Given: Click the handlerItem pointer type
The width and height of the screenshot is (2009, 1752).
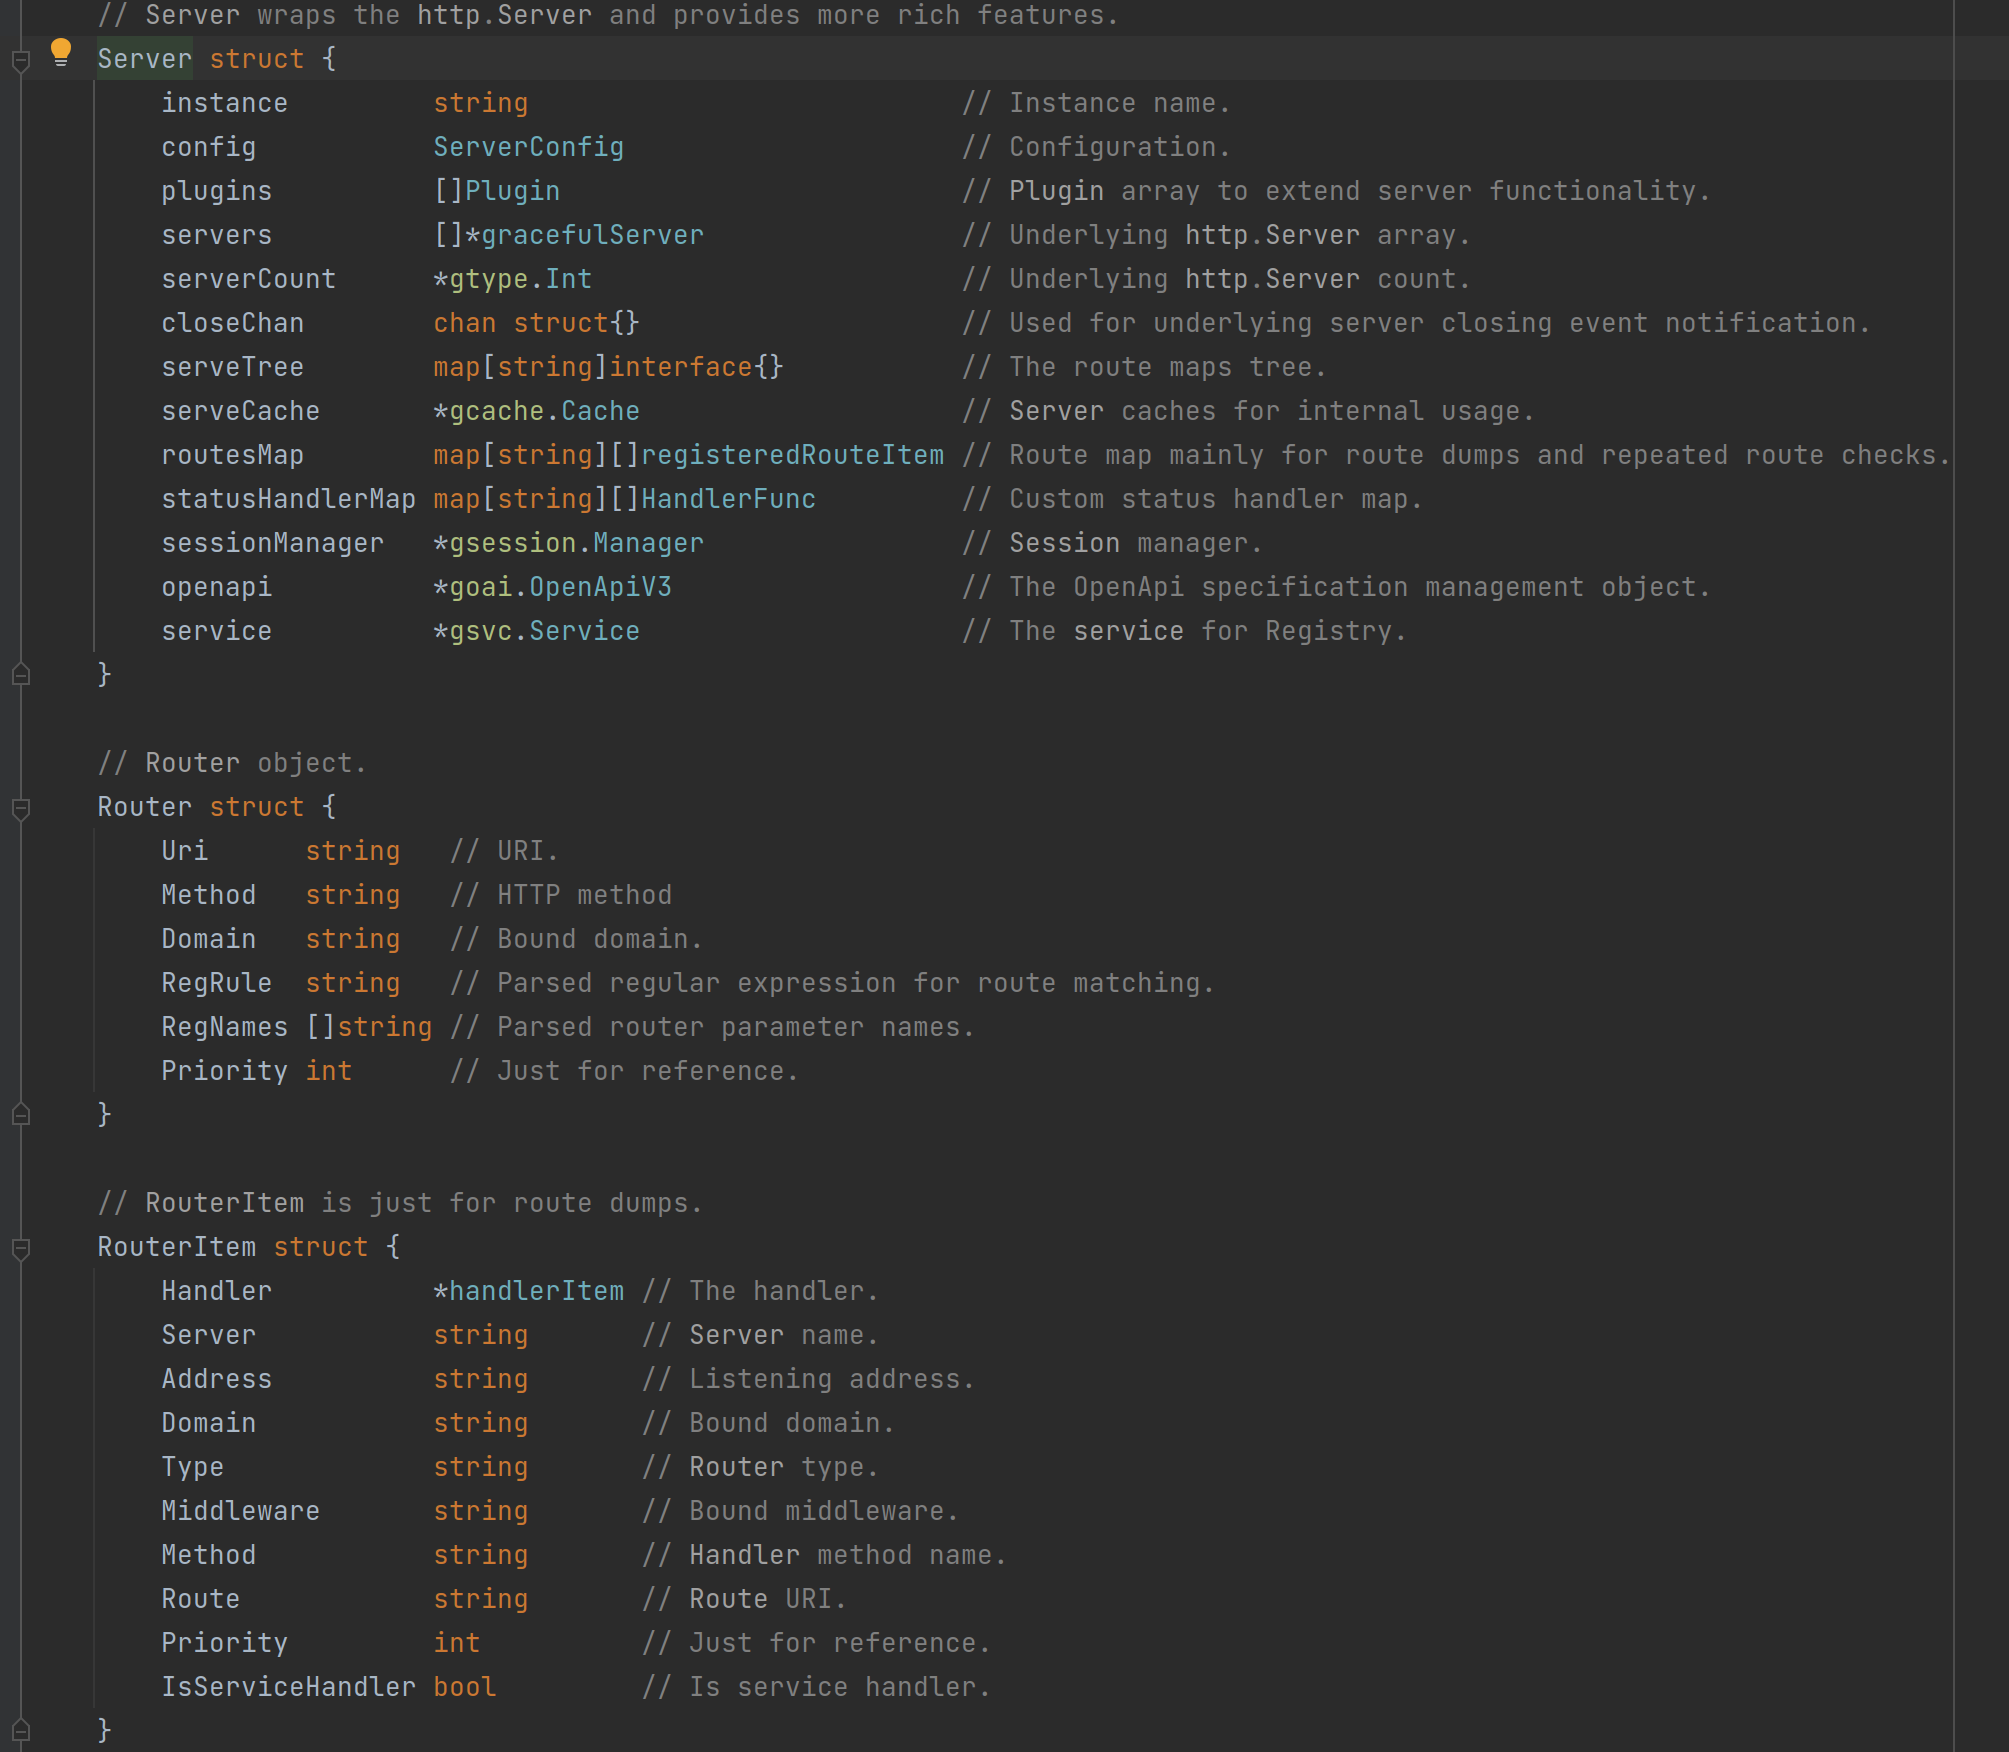Looking at the screenshot, I should [x=536, y=1291].
